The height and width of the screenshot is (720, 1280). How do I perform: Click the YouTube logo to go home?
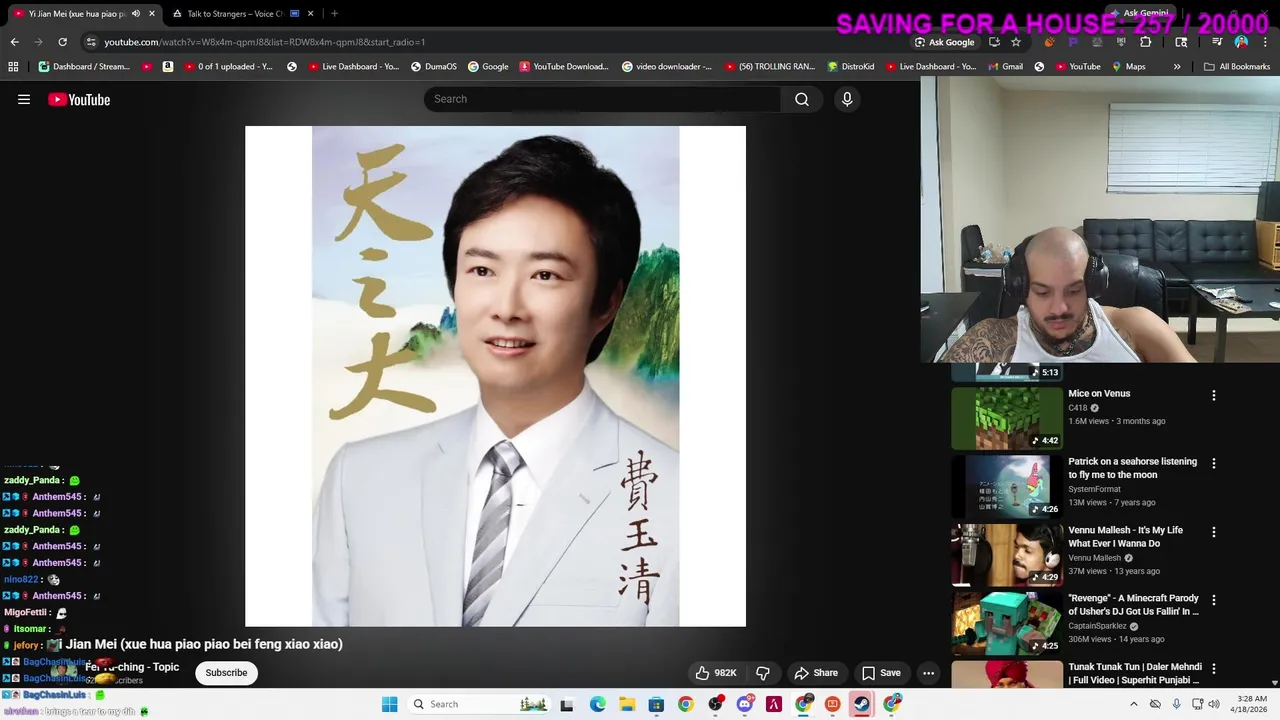tap(79, 99)
